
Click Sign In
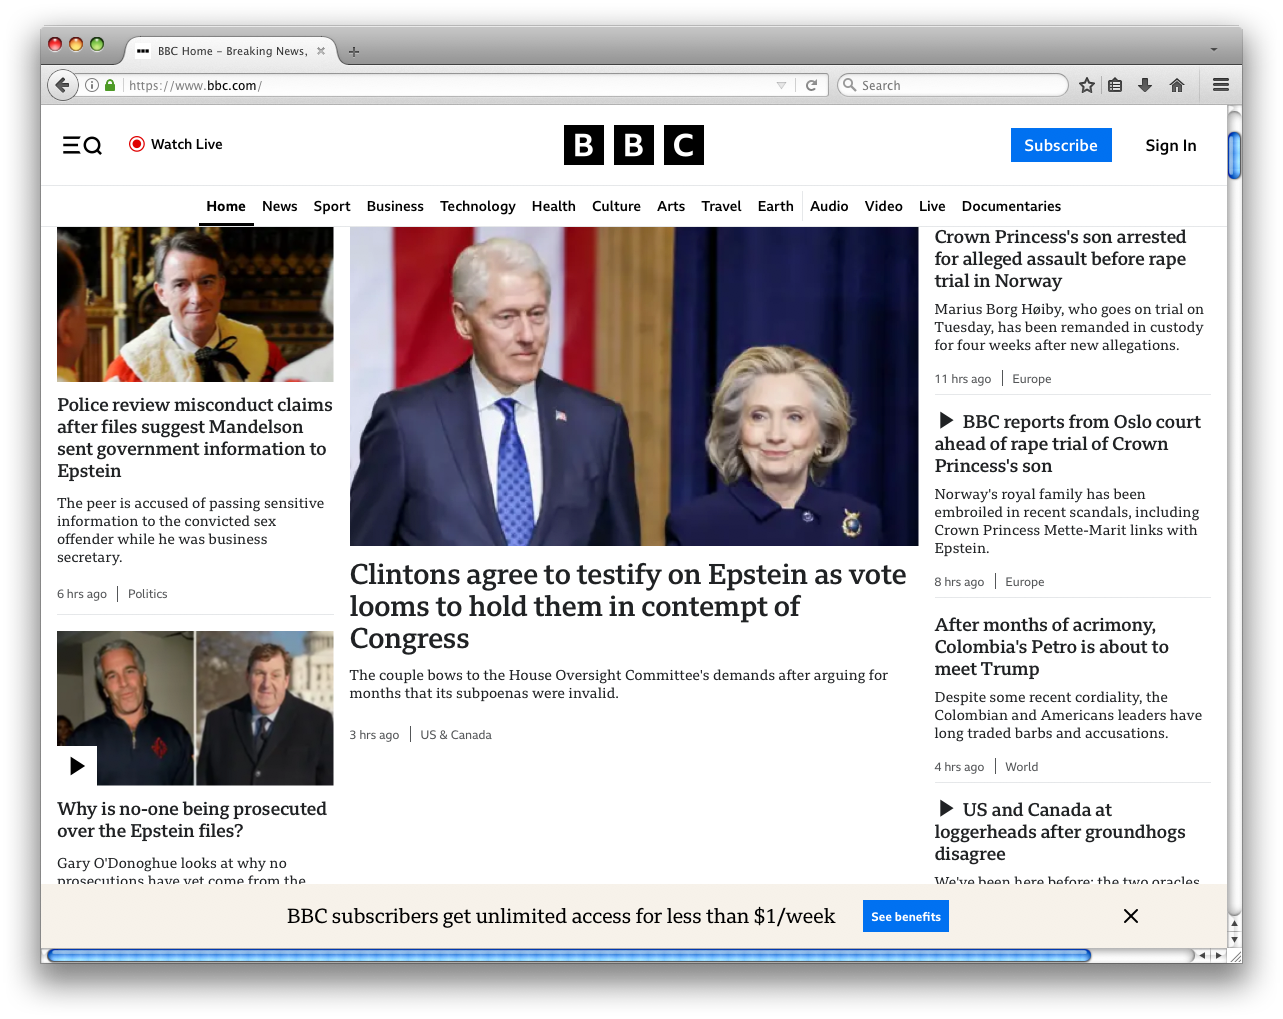(x=1171, y=145)
